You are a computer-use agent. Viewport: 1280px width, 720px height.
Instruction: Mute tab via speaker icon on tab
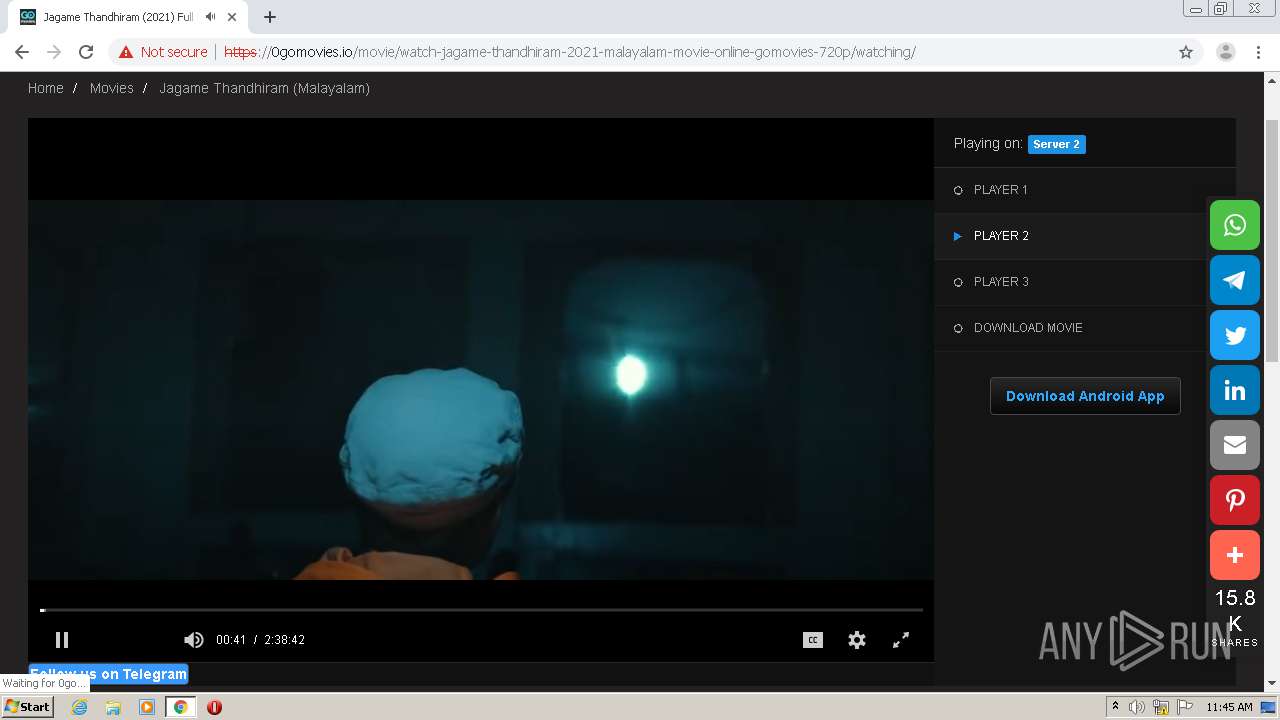click(210, 17)
